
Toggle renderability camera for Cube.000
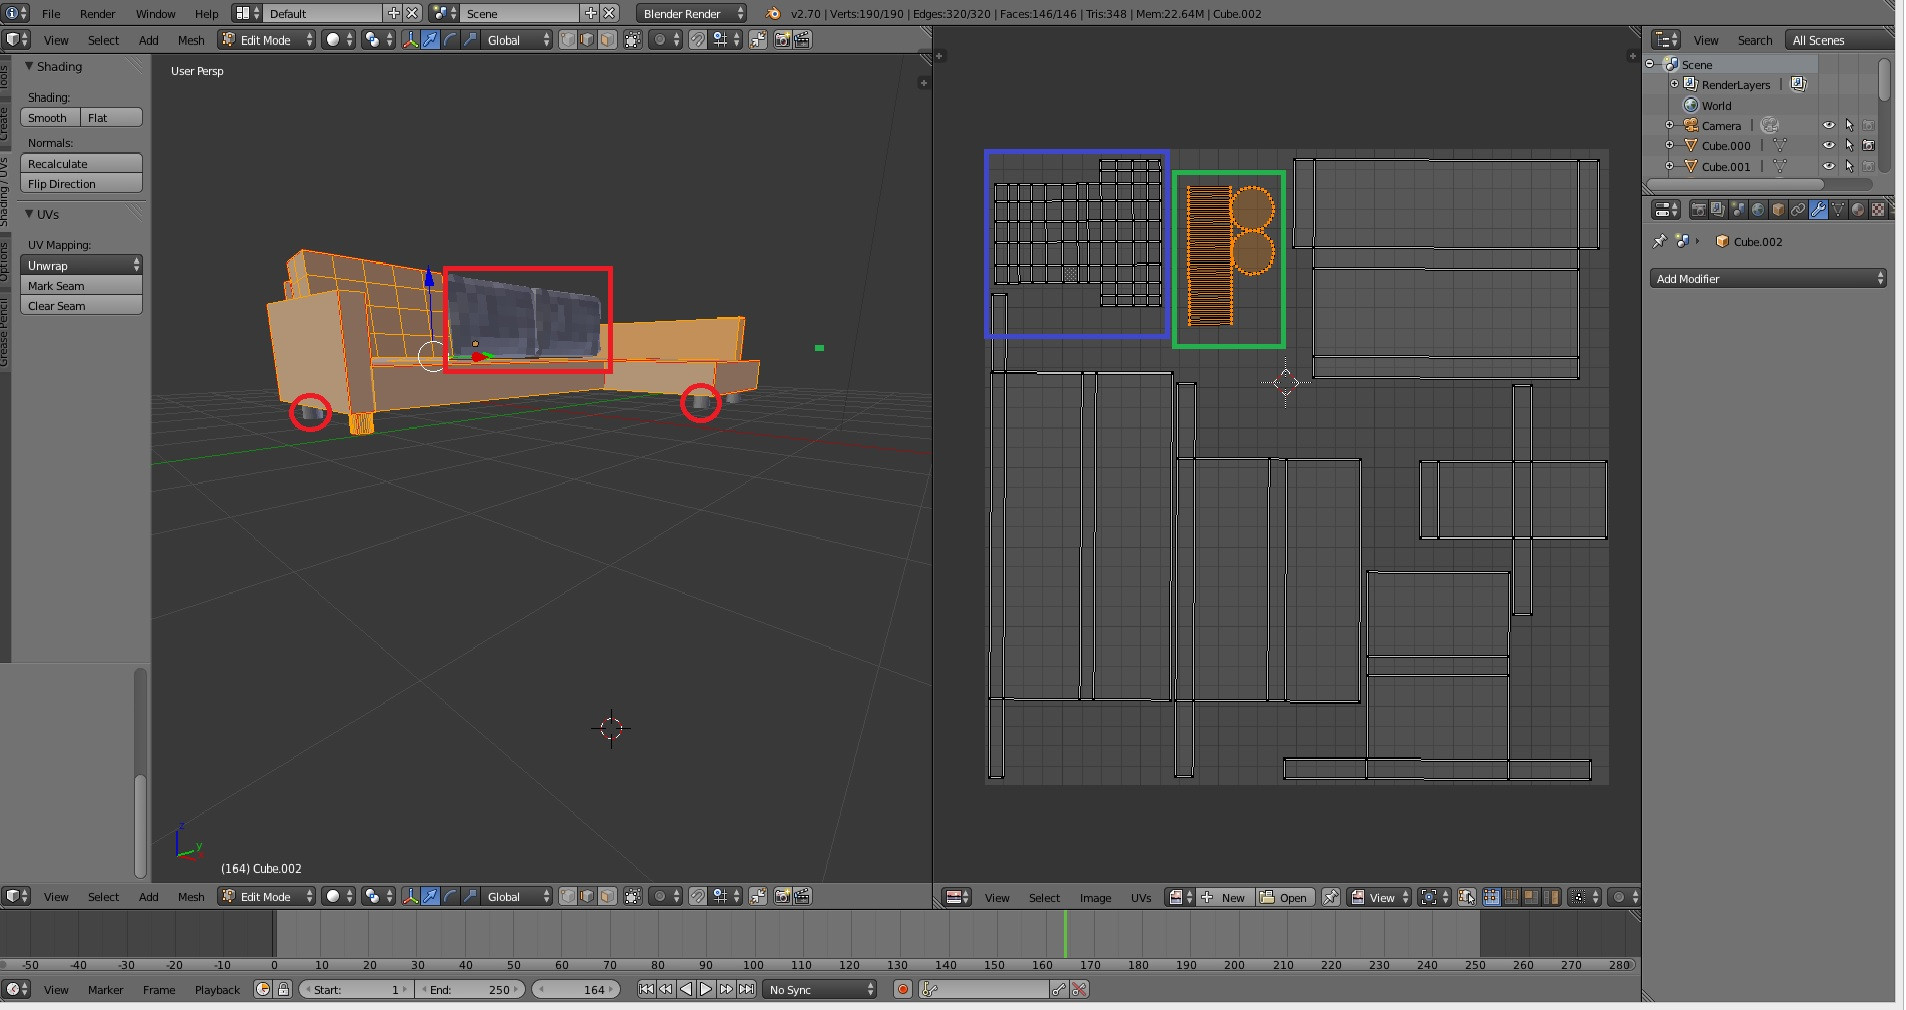1868,146
